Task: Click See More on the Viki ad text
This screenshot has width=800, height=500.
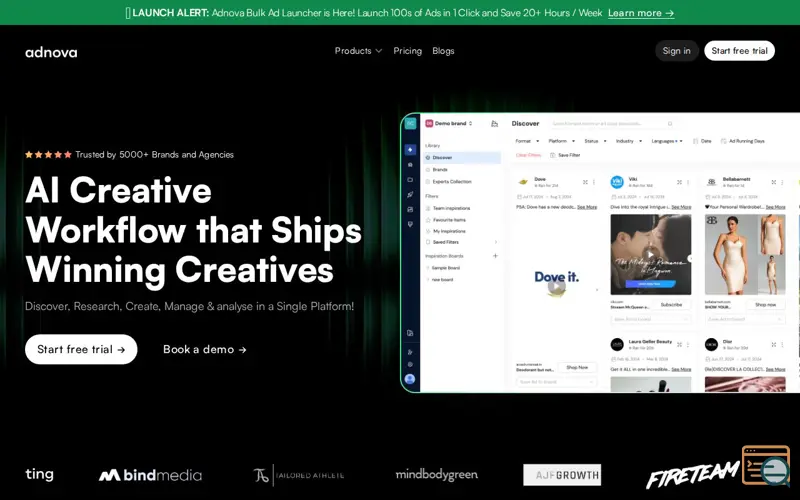Action: [681, 207]
